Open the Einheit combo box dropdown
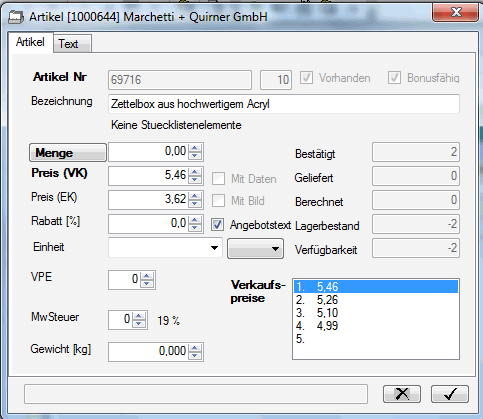This screenshot has height=419, width=483. coord(214,248)
